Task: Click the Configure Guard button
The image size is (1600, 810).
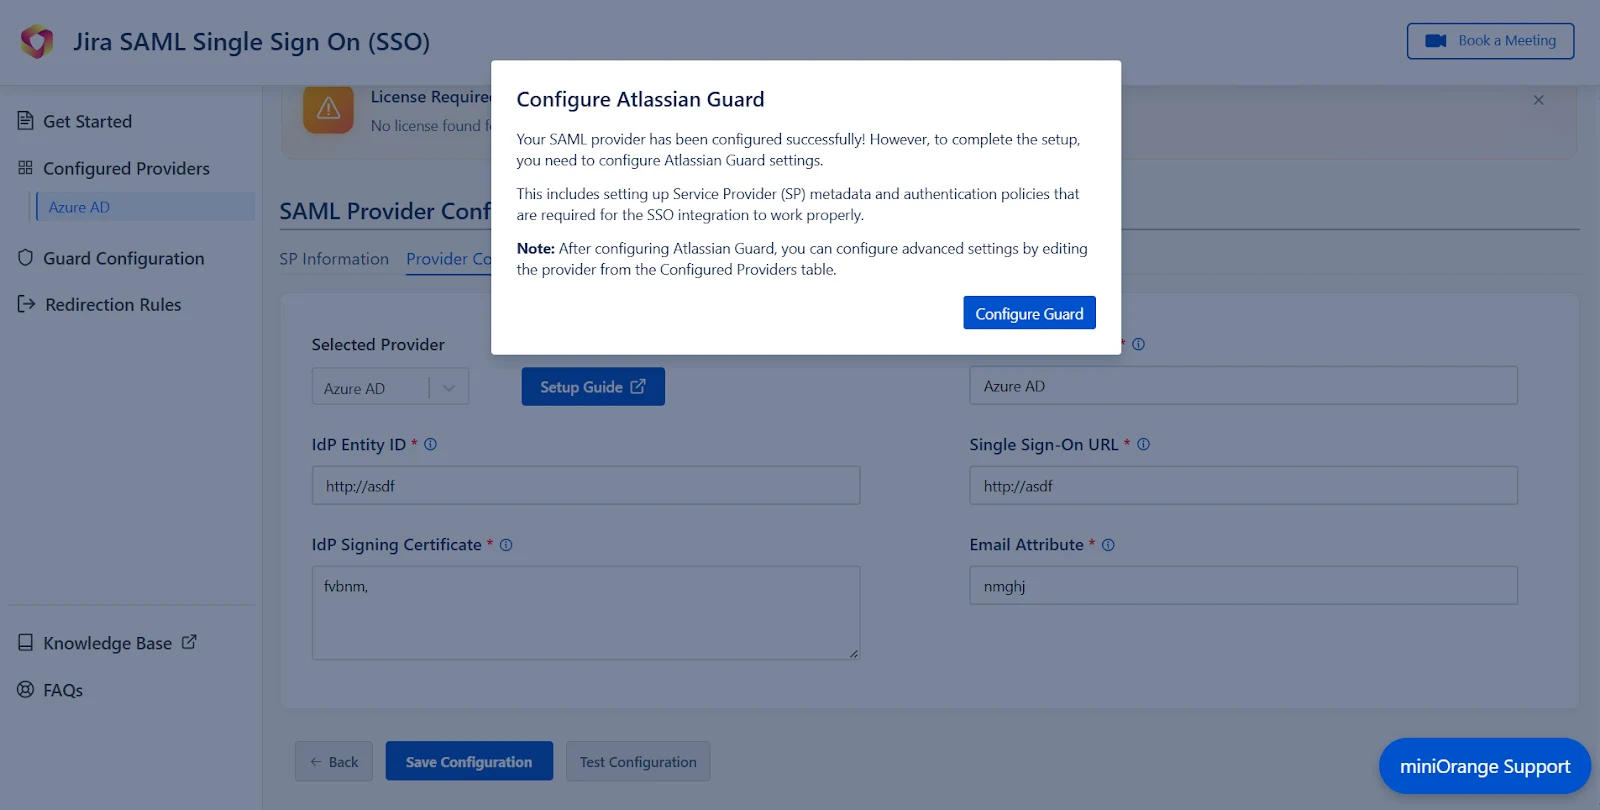Action: point(1028,312)
